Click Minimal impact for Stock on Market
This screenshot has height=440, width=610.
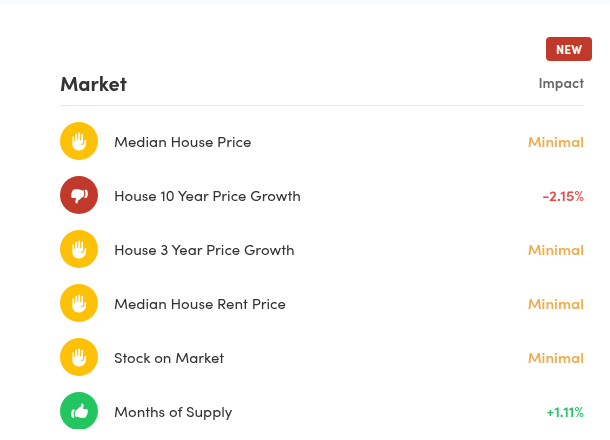point(556,358)
